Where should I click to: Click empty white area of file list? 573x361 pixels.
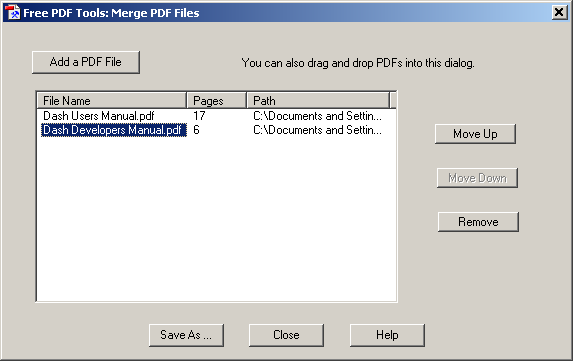point(216,219)
